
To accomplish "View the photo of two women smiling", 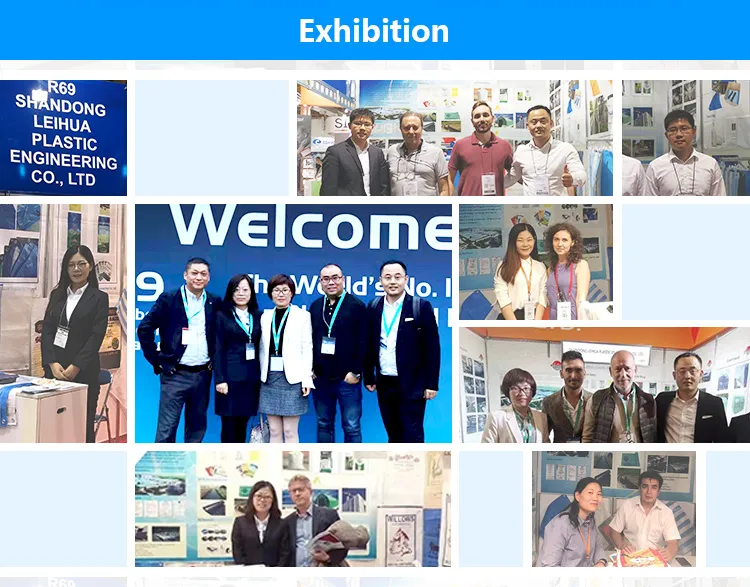I will (x=536, y=263).
